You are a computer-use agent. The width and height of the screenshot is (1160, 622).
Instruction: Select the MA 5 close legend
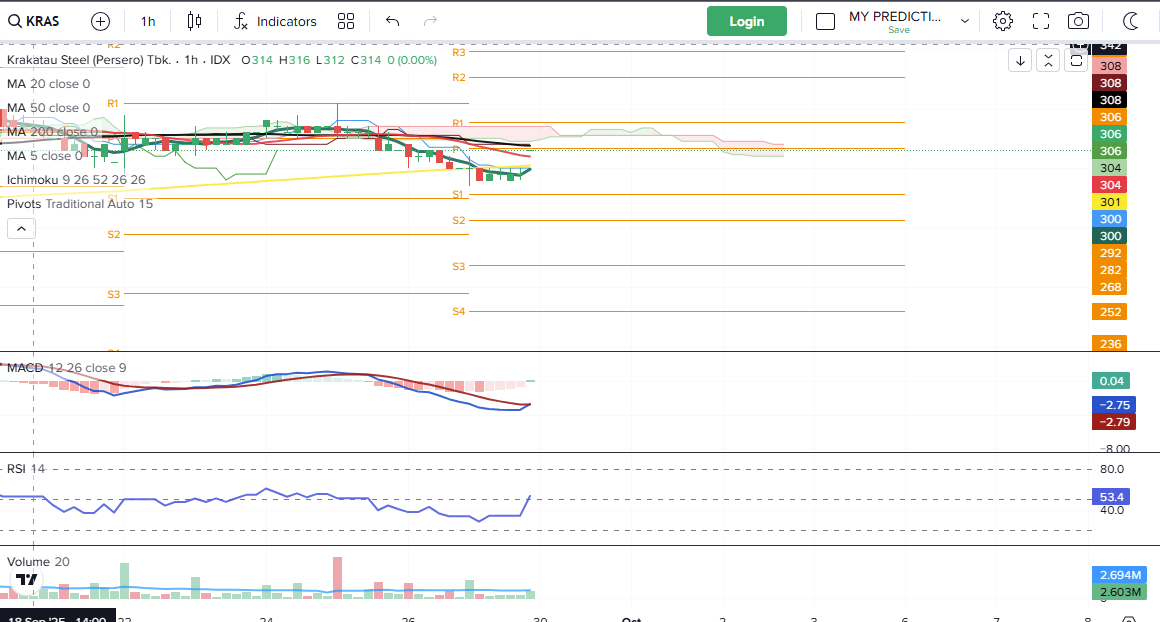pos(44,156)
